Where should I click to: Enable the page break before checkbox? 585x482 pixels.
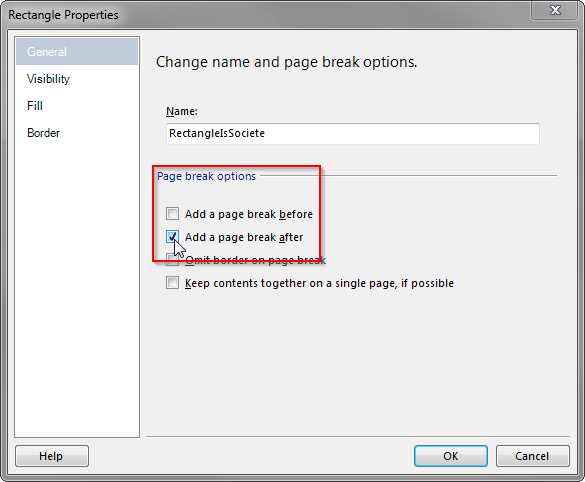pyautogui.click(x=172, y=214)
